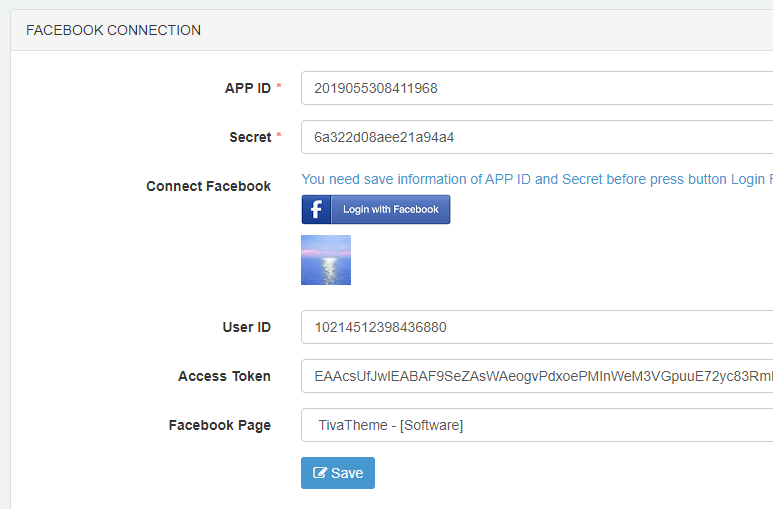Focus the APP ID input field
The image size is (773, 509).
click(x=537, y=88)
